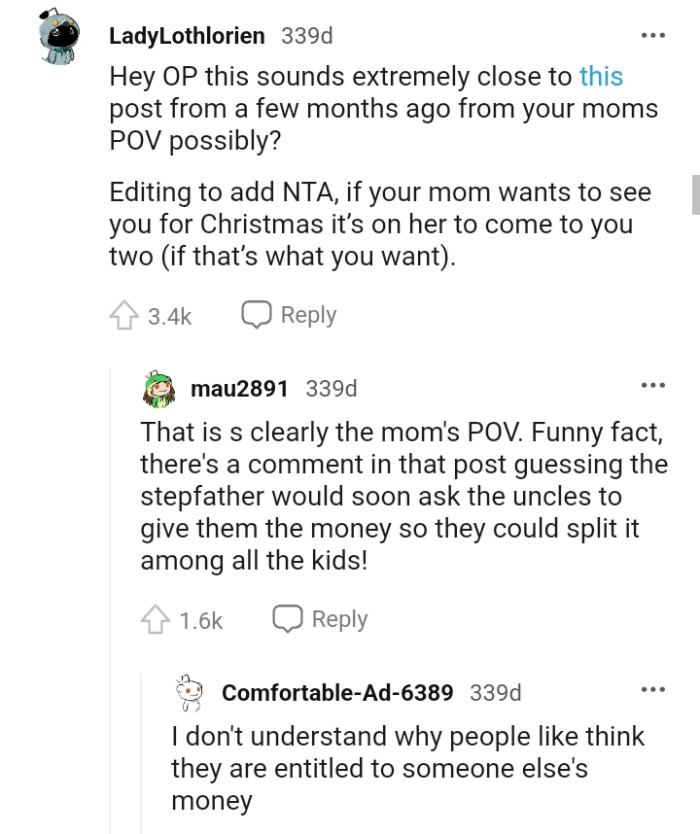Open the three-dot menu on Comfortable-Ad-6389's comment
The height and width of the screenshot is (834, 700).
[654, 688]
